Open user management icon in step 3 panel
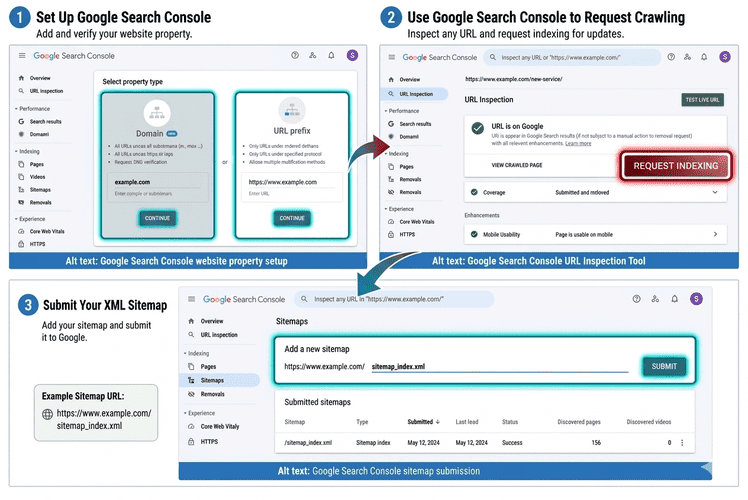748x500 pixels. [x=655, y=299]
